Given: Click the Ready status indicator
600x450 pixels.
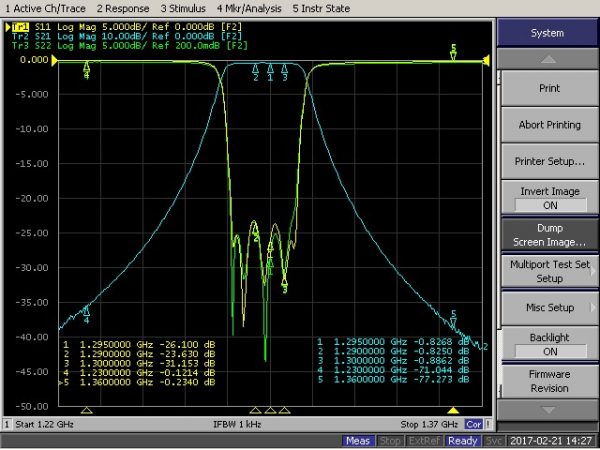Looking at the screenshot, I should (x=463, y=441).
